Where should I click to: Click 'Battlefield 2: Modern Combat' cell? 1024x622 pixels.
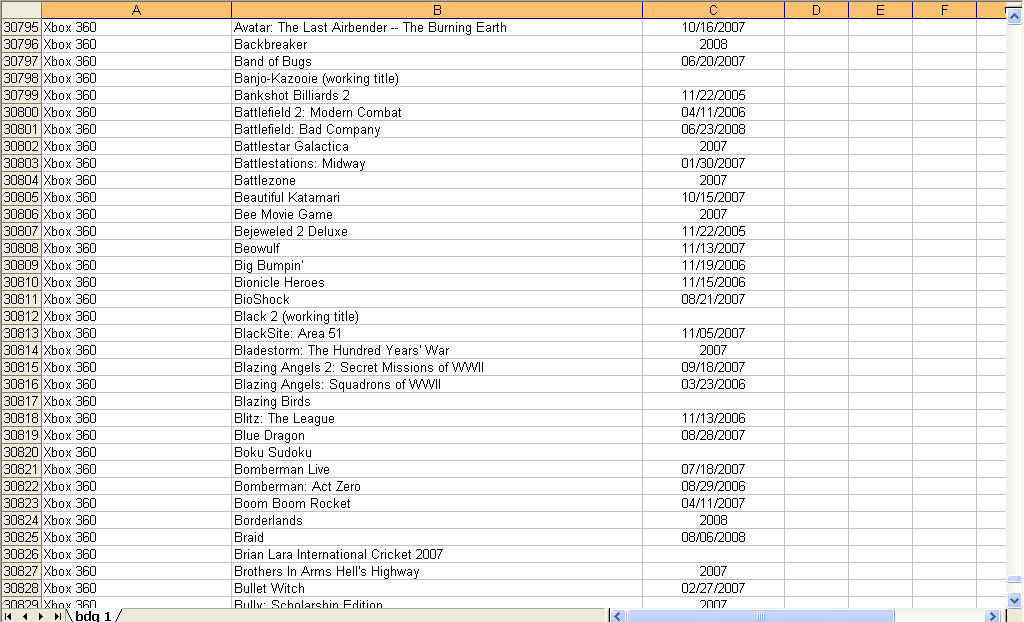point(437,112)
